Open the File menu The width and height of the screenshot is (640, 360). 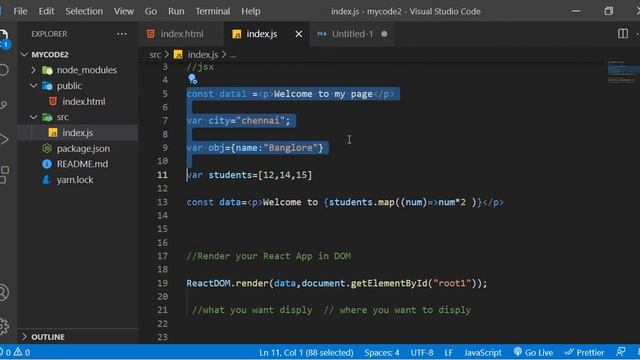coord(20,11)
